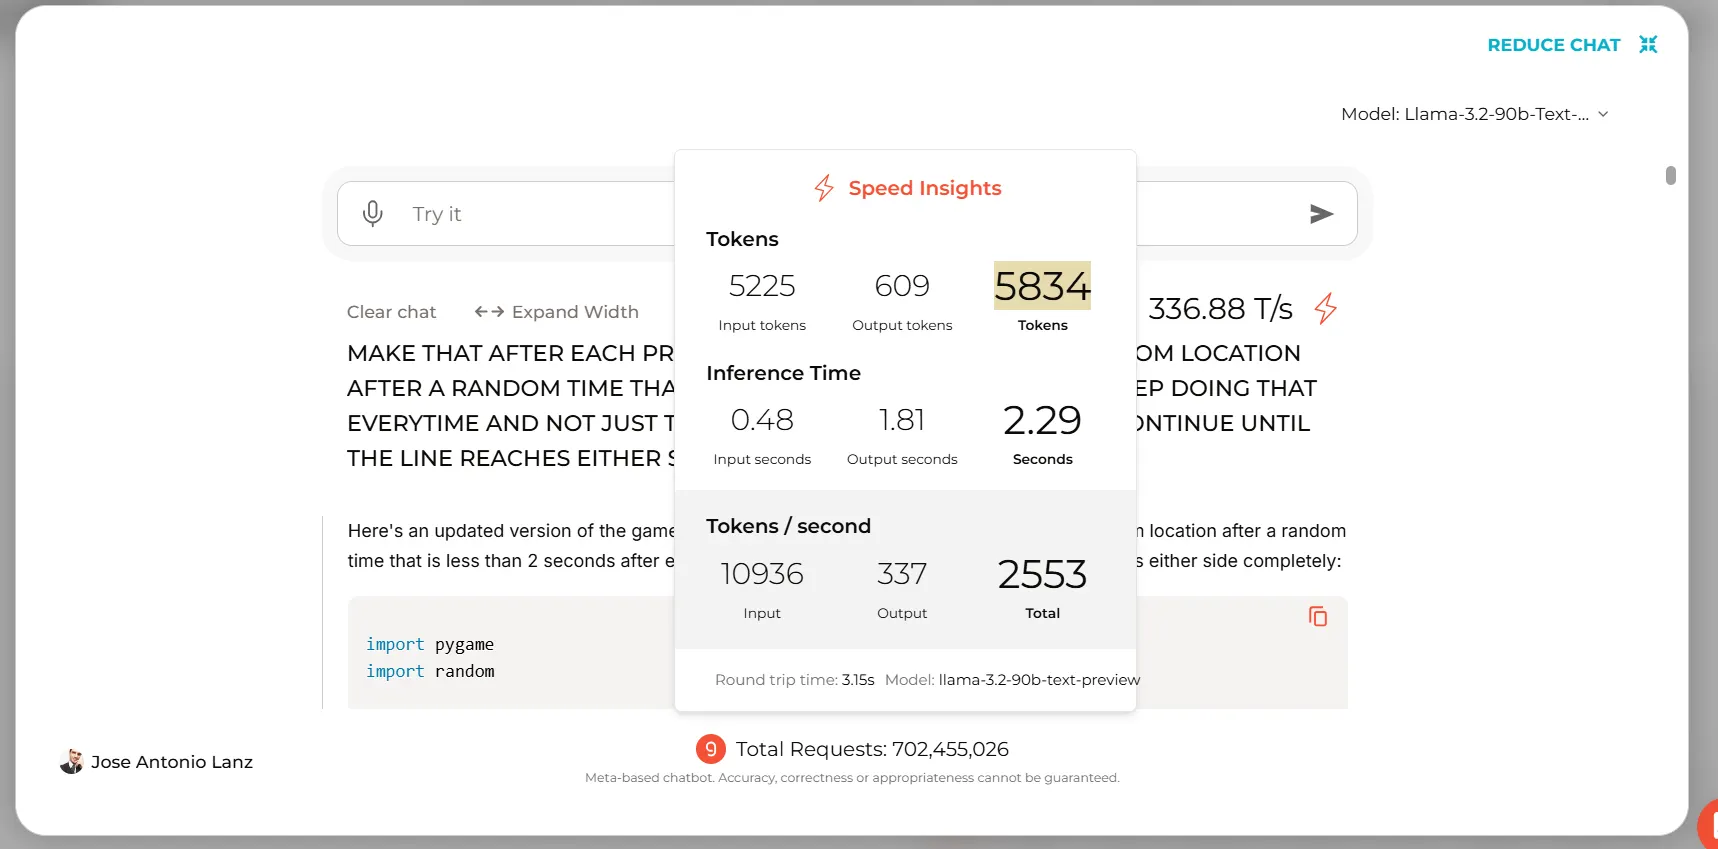Click the 336.88 T/s speed readout

[1220, 309]
